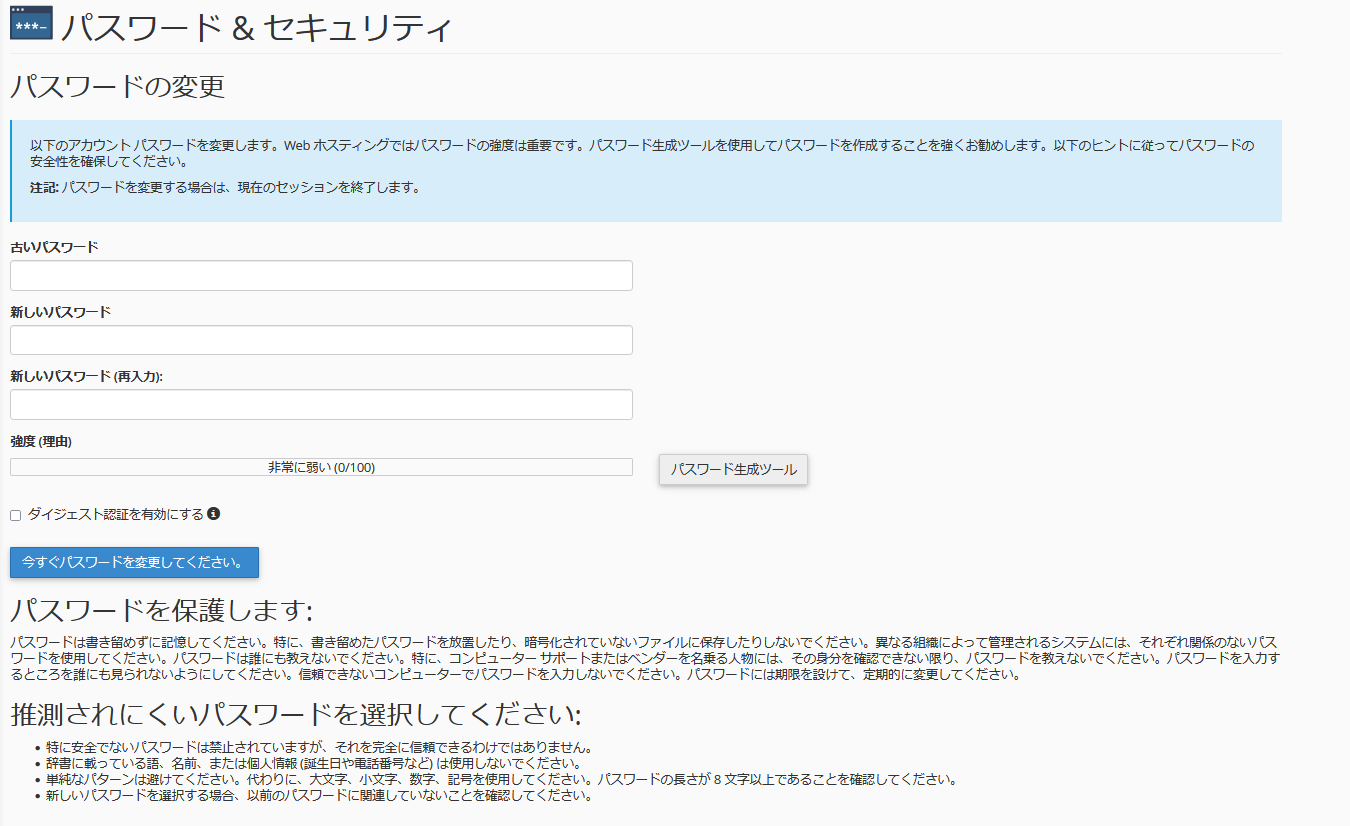This screenshot has height=826, width=1350.
Task: Click the password strength meter bar
Action: tap(321, 467)
